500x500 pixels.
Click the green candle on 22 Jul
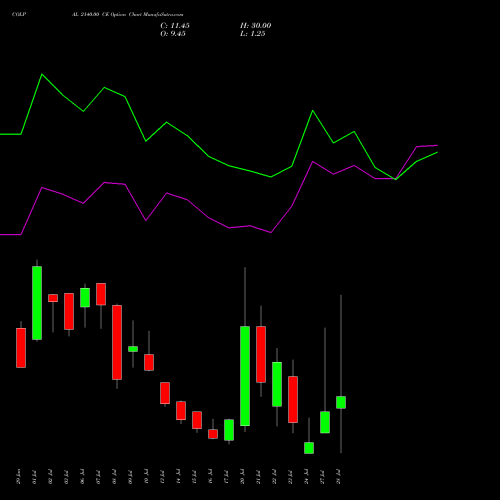tap(277, 384)
